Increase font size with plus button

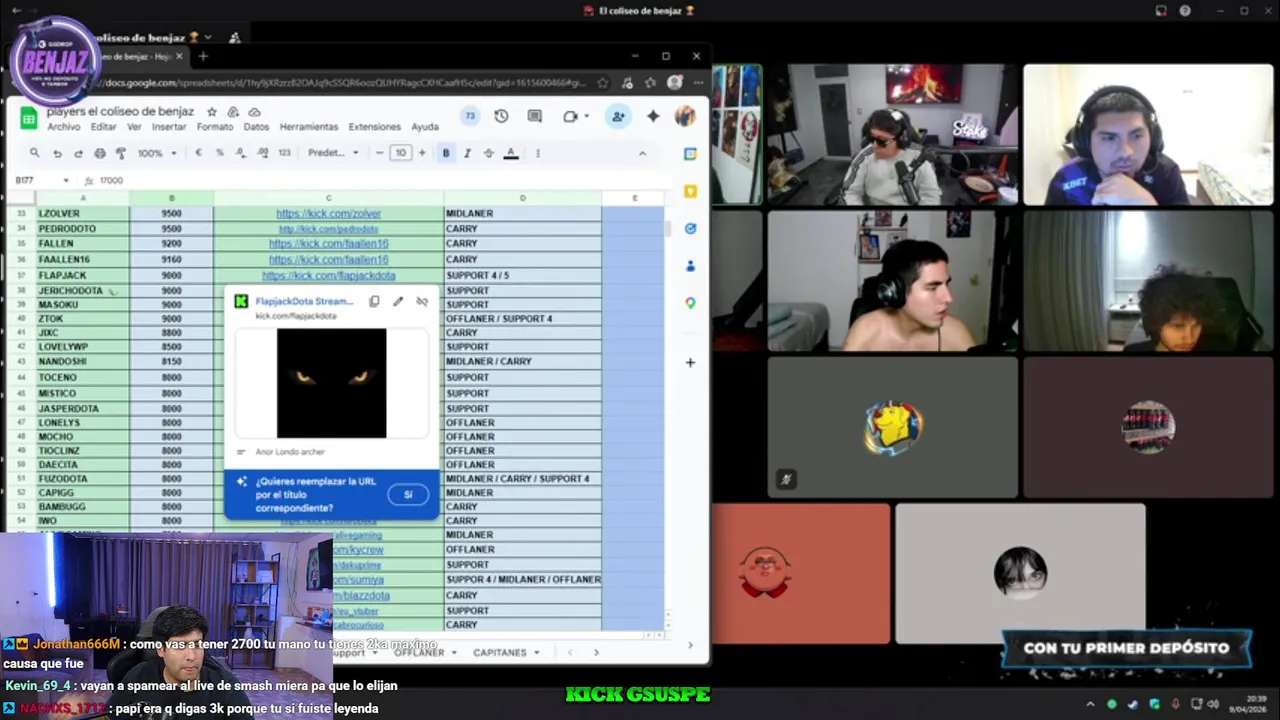(421, 153)
